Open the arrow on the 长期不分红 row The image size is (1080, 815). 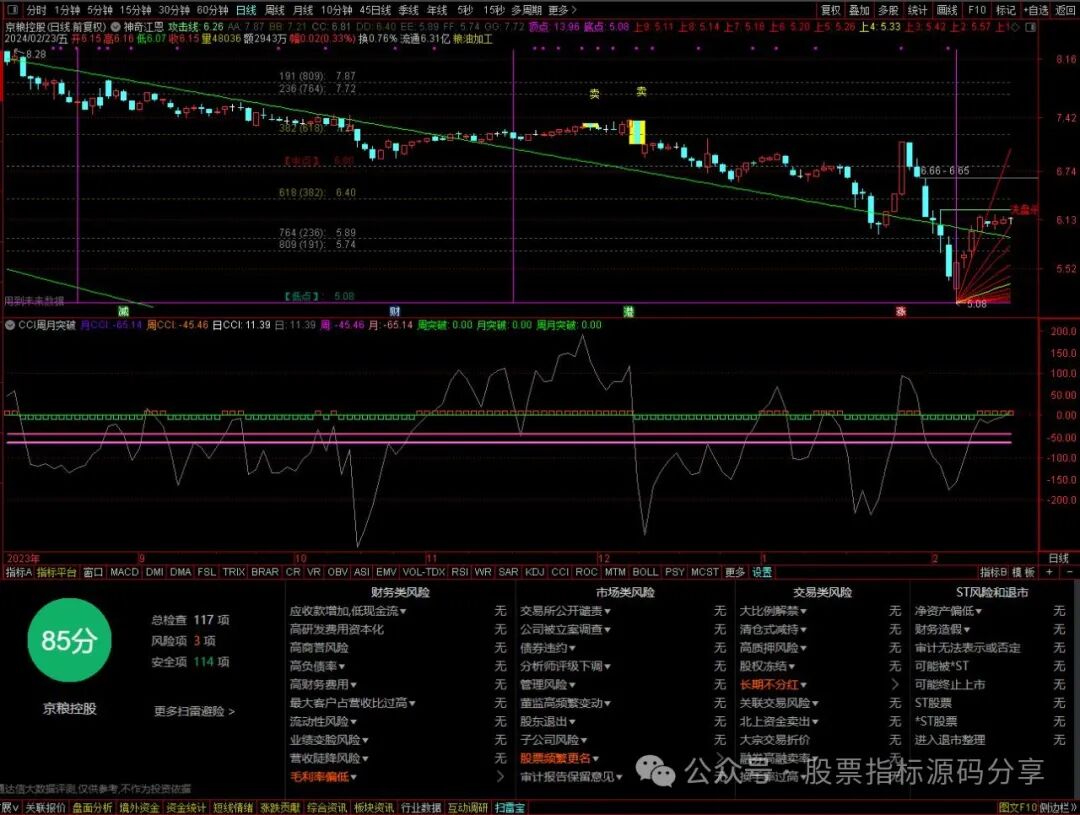[x=895, y=685]
